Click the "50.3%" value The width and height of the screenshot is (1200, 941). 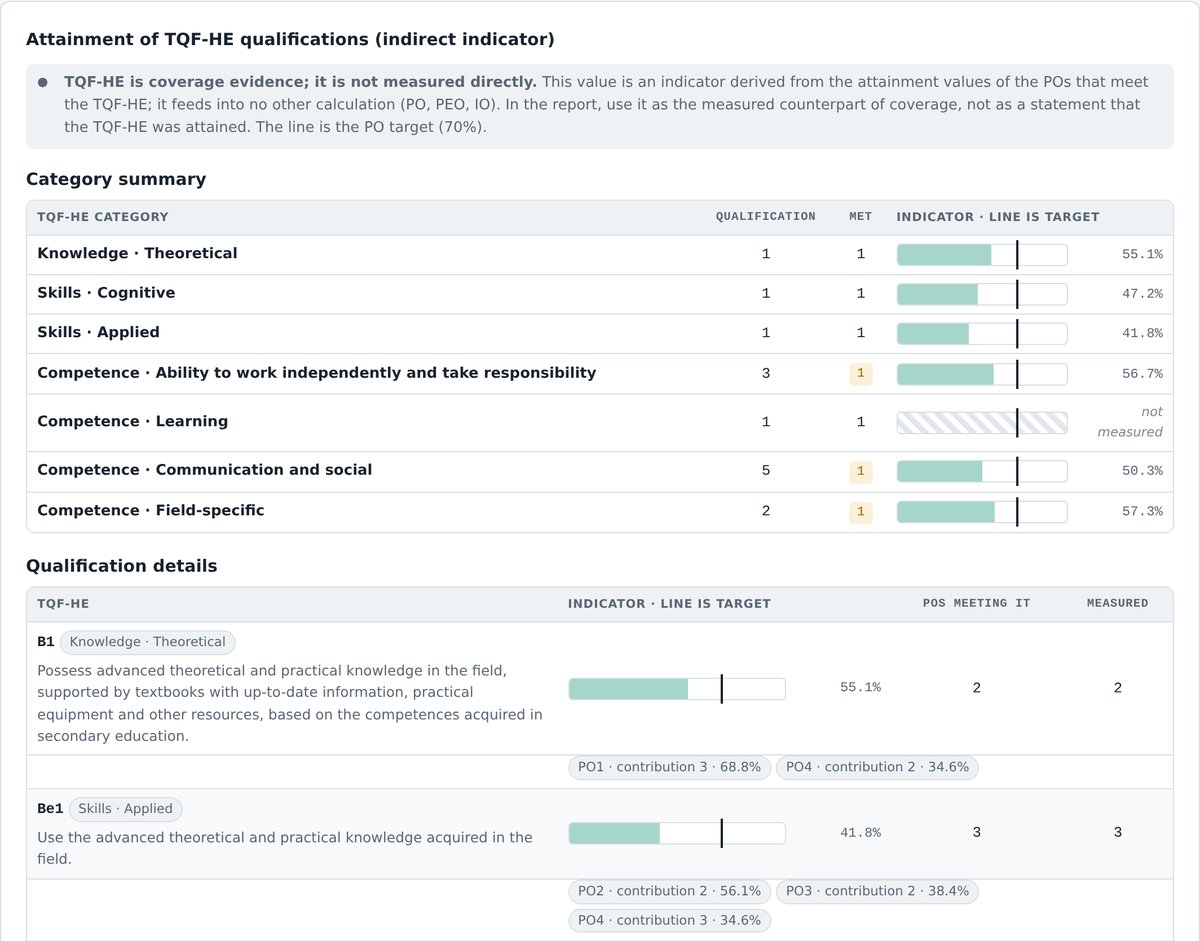click(1142, 471)
